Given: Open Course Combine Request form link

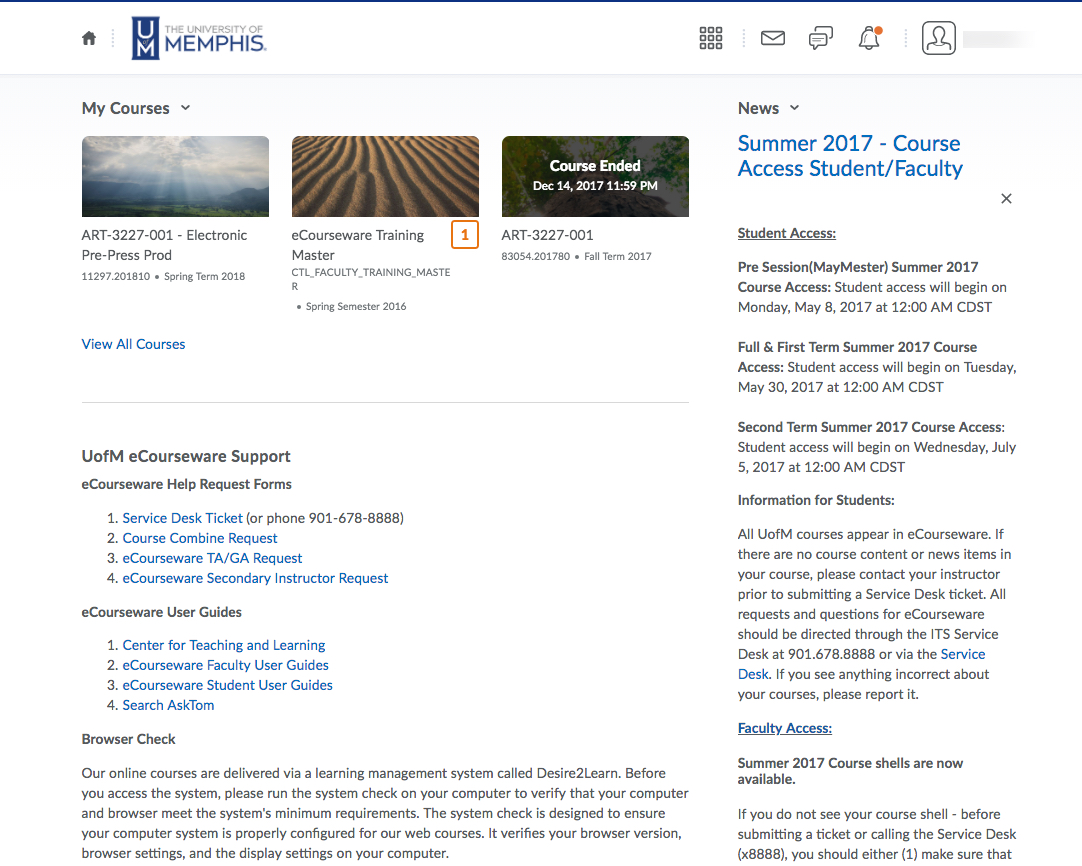Looking at the screenshot, I should tap(200, 538).
